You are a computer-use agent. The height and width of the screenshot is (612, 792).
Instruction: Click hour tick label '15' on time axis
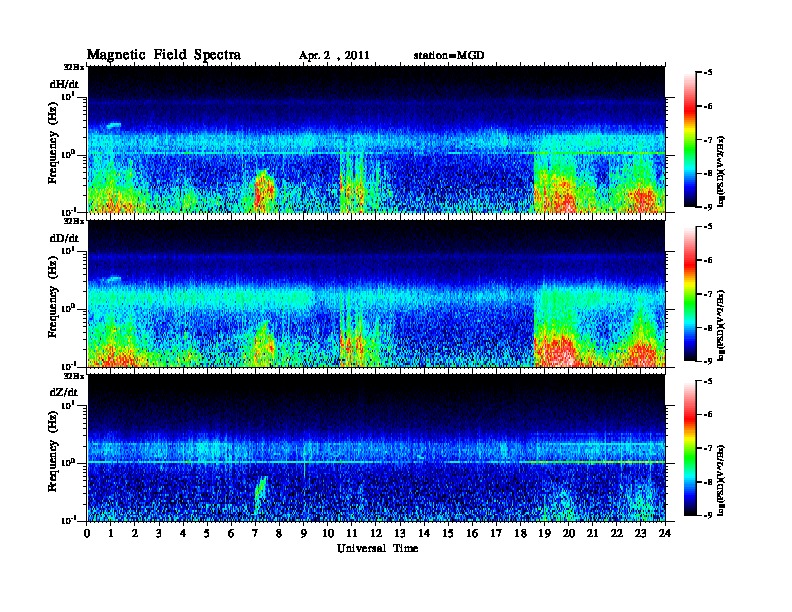pyautogui.click(x=448, y=533)
